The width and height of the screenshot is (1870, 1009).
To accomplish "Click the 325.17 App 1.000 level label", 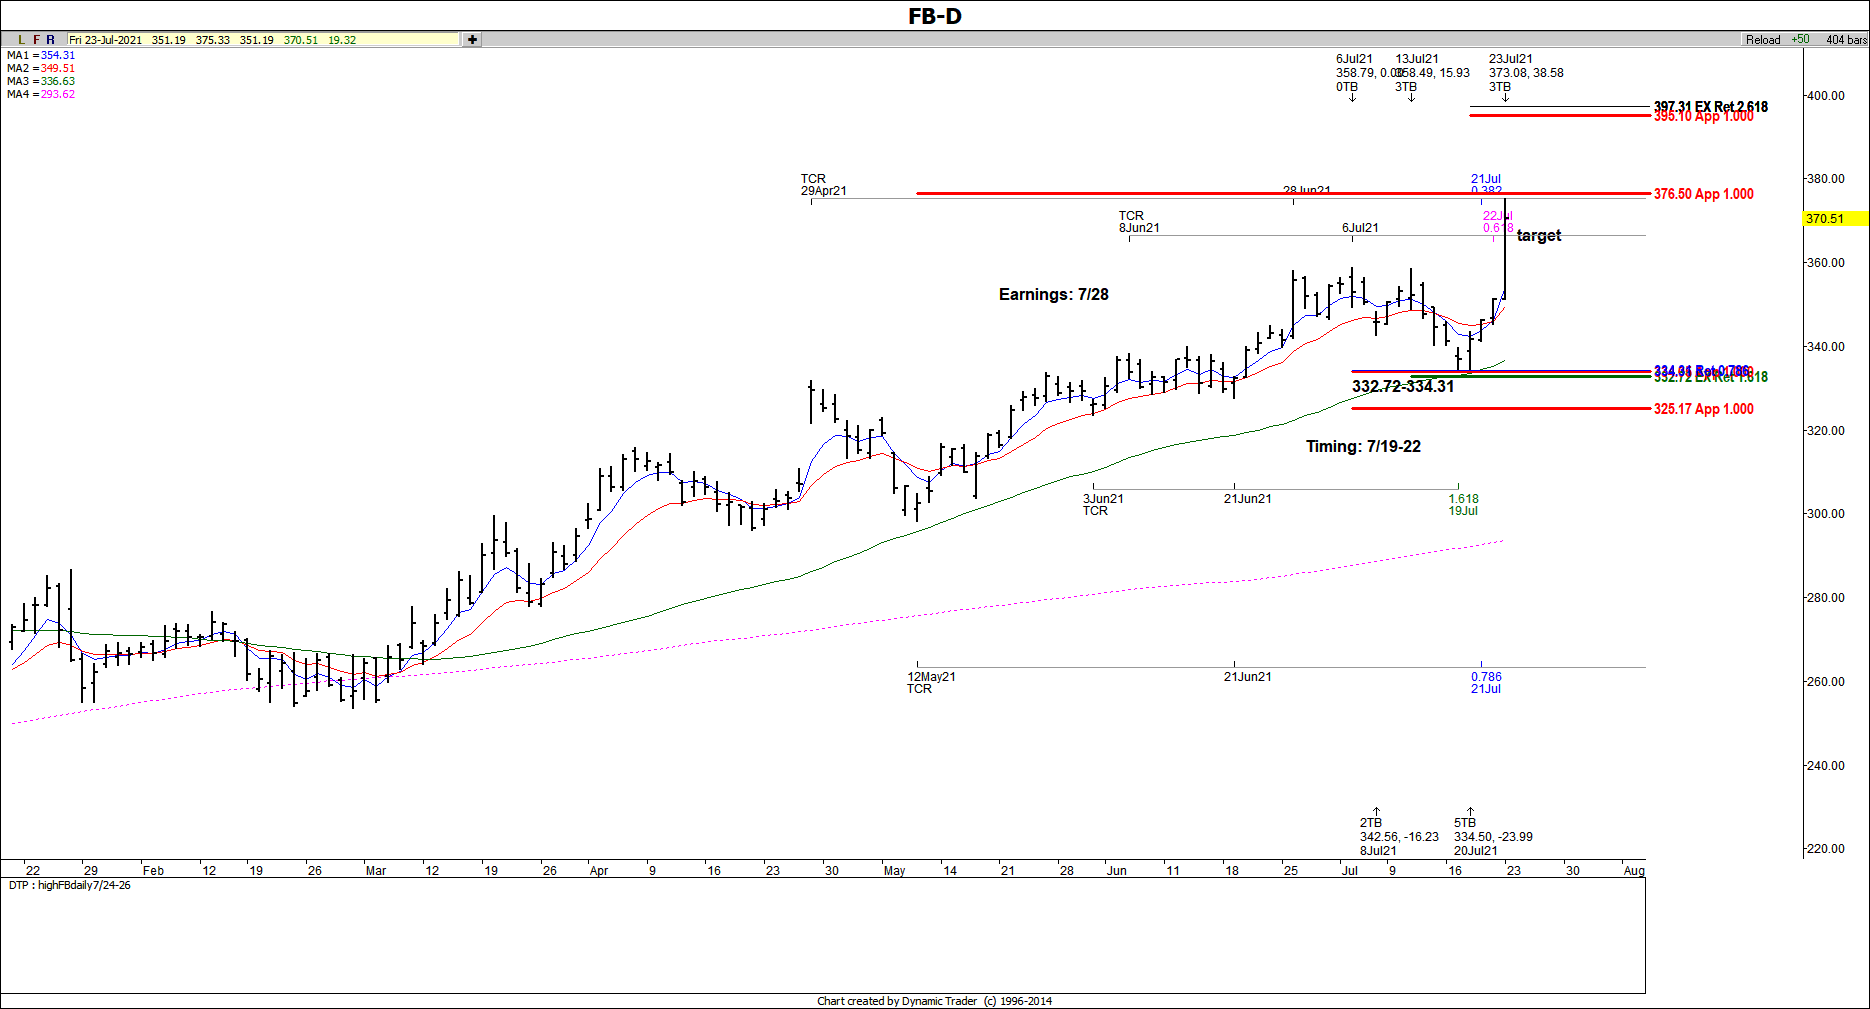I will pos(1703,409).
